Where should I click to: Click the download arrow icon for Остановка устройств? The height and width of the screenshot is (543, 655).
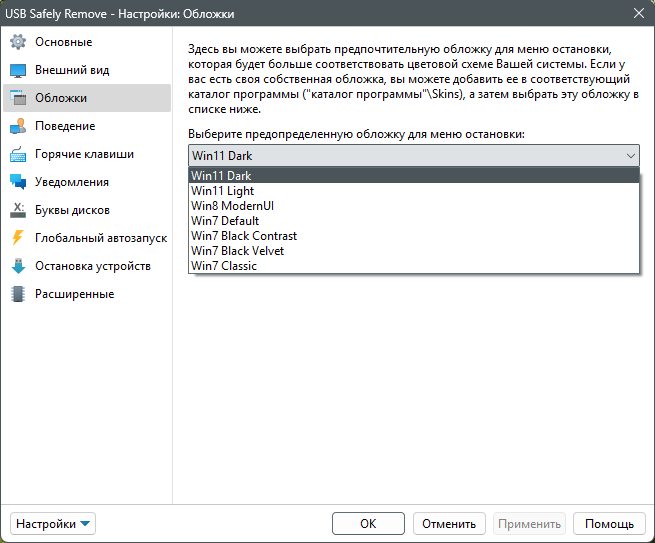point(17,266)
